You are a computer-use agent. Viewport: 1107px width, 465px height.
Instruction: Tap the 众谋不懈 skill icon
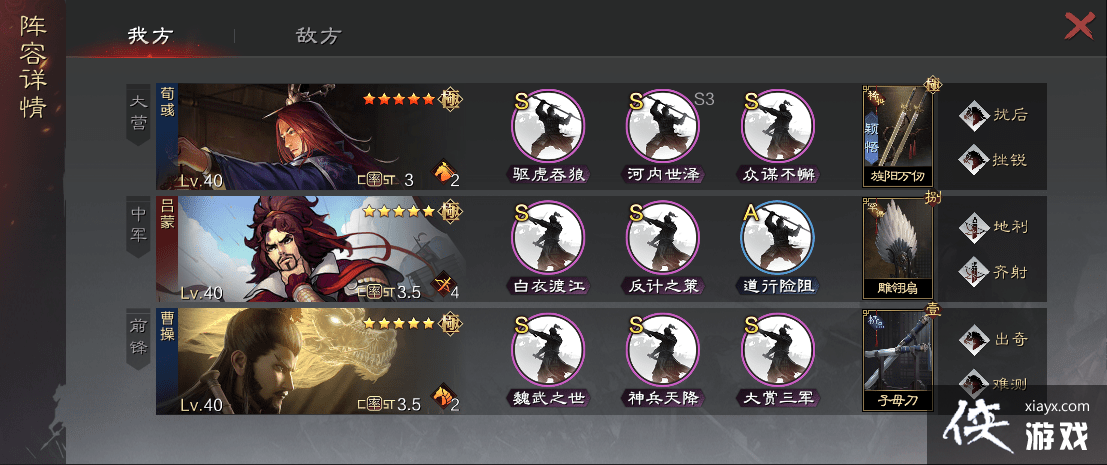(x=777, y=126)
